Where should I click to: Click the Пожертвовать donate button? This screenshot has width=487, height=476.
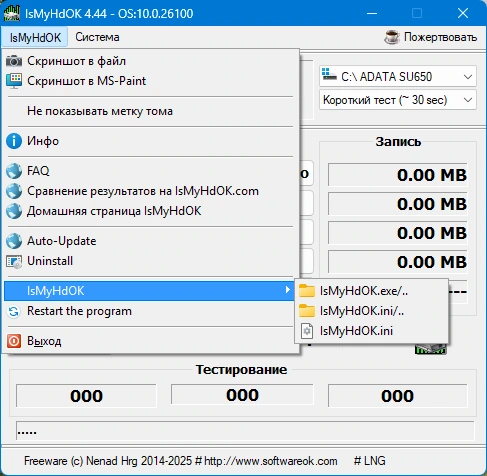pos(431,37)
